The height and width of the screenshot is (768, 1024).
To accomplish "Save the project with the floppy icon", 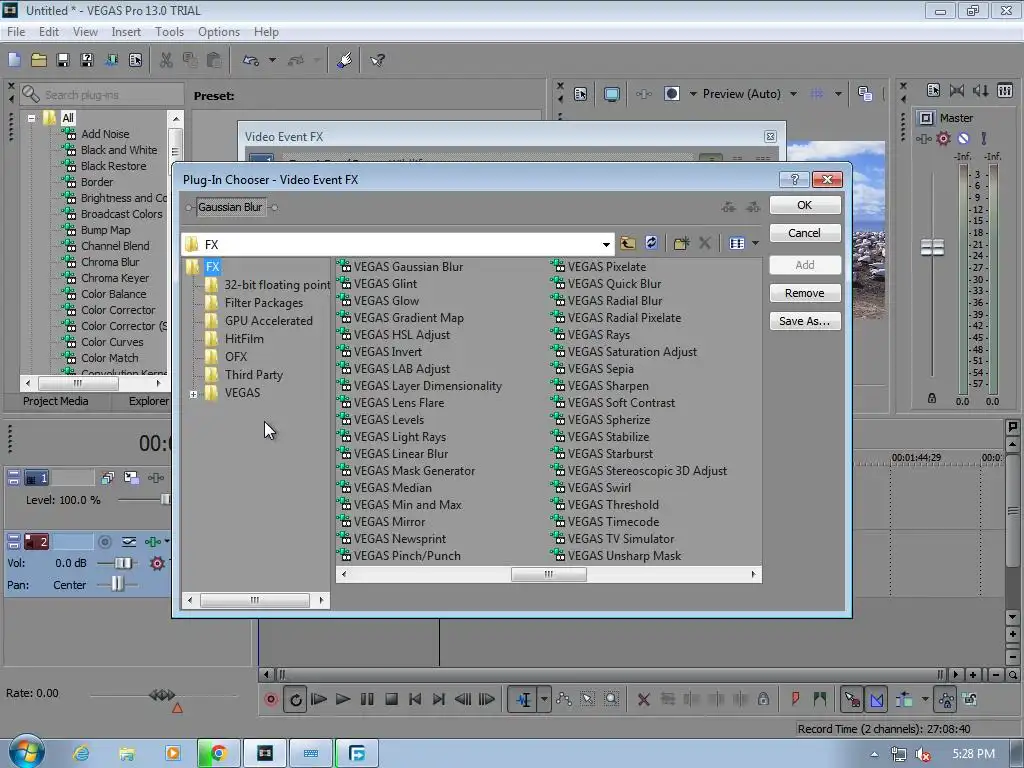I will pyautogui.click(x=63, y=60).
